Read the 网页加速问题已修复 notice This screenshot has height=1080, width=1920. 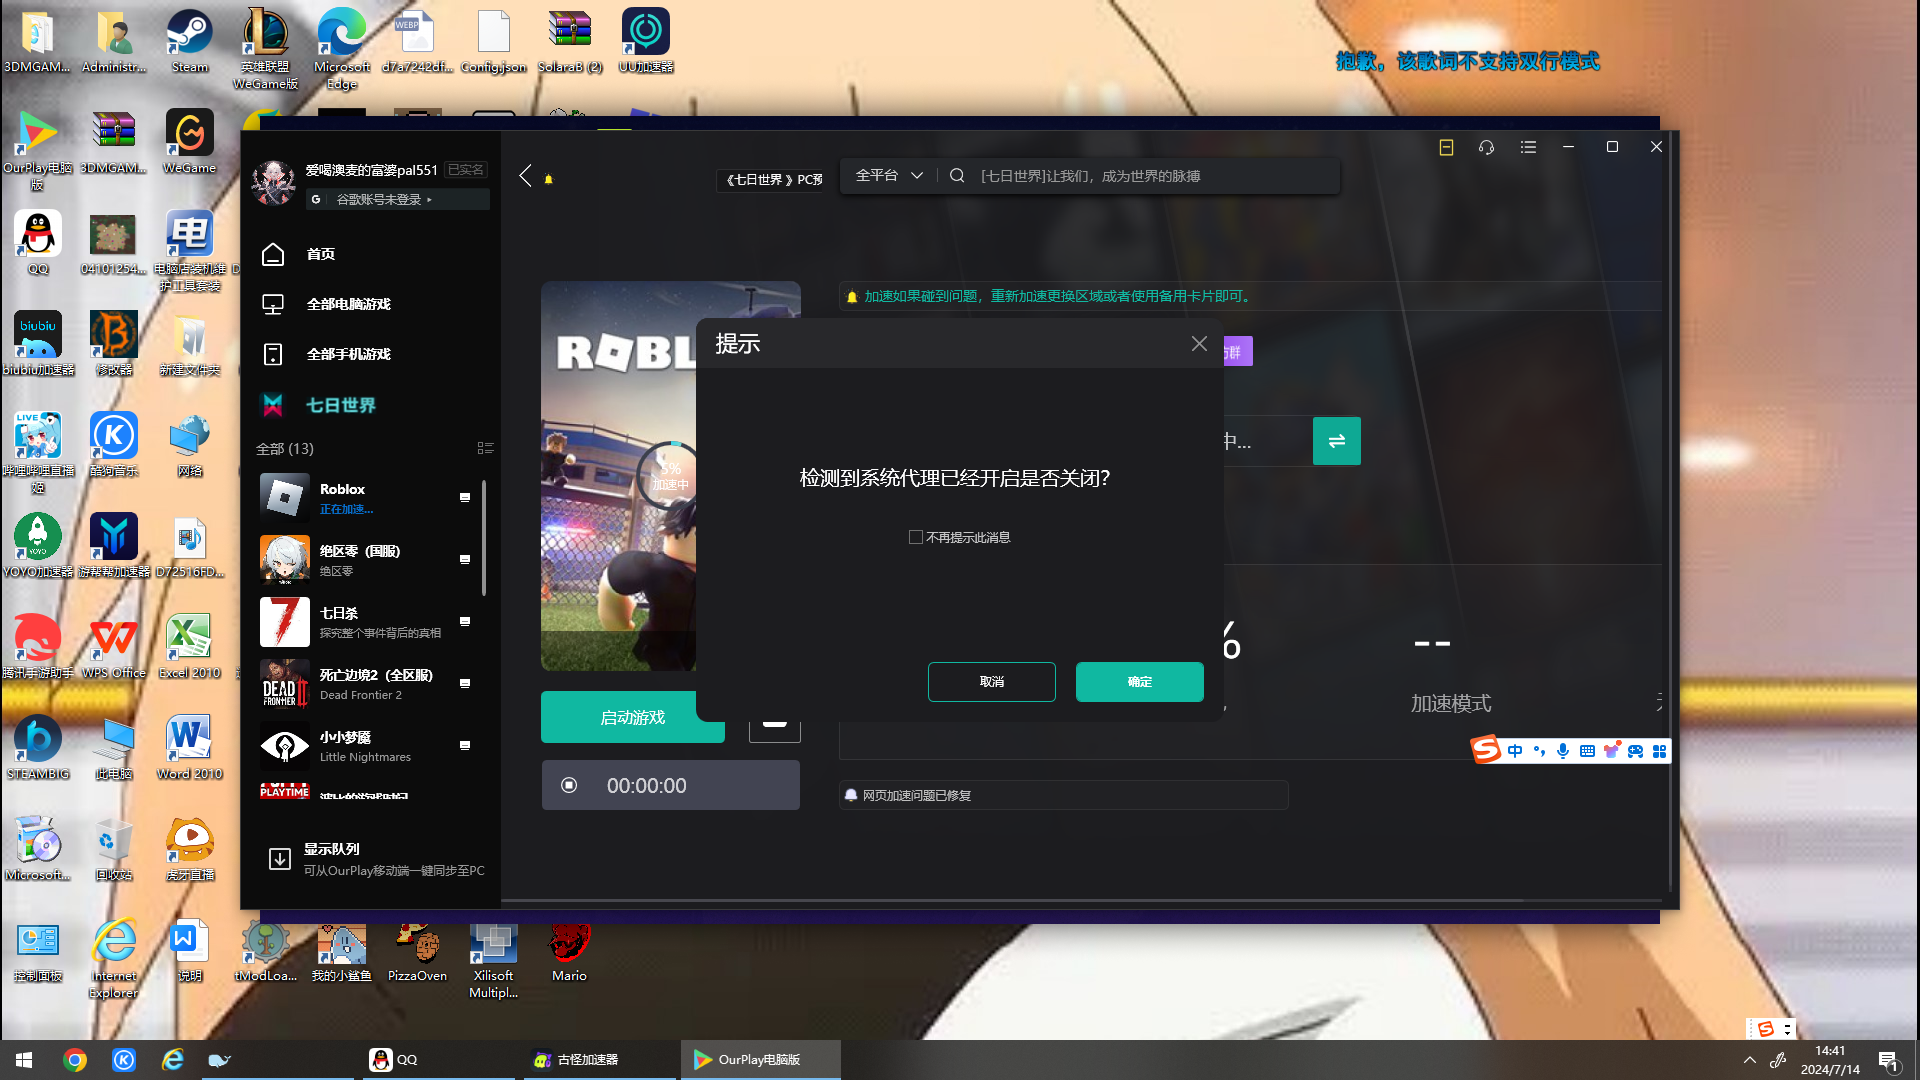click(1063, 795)
